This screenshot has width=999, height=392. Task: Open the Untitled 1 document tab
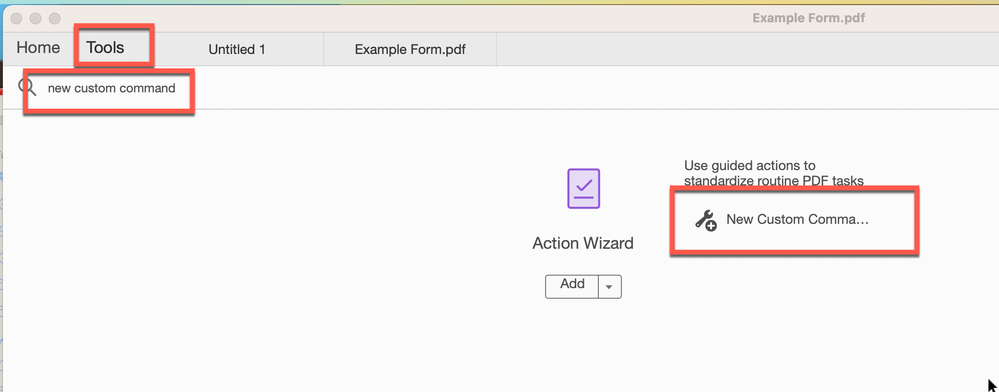pos(237,50)
